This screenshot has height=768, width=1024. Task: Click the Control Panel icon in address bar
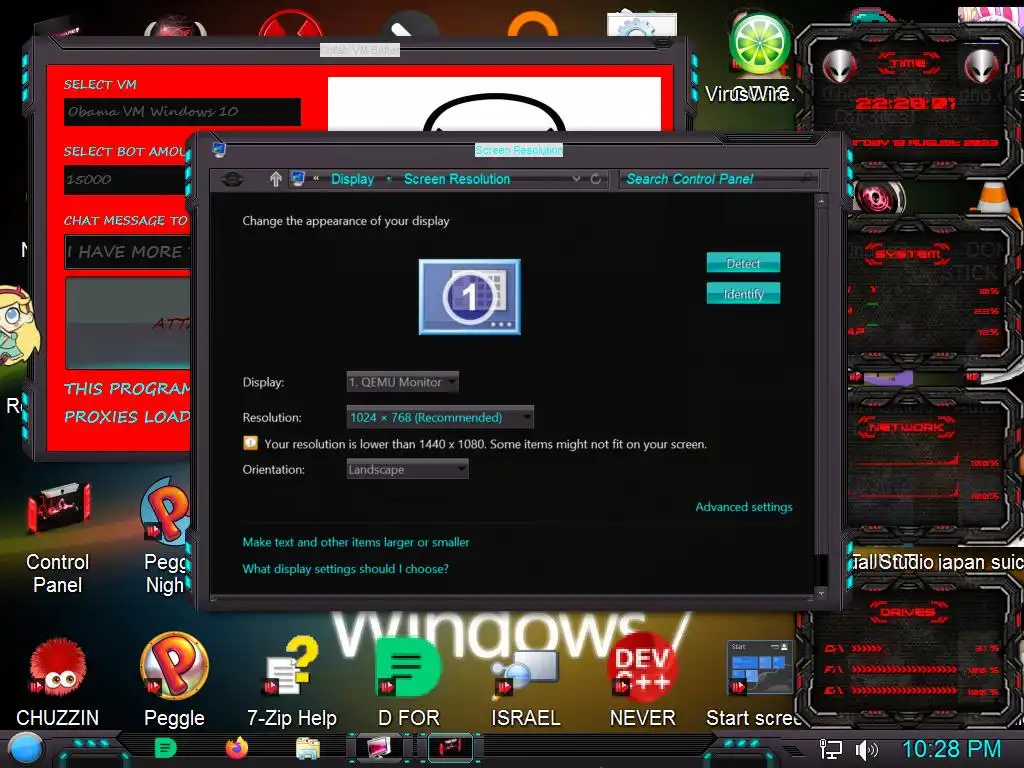pos(298,178)
